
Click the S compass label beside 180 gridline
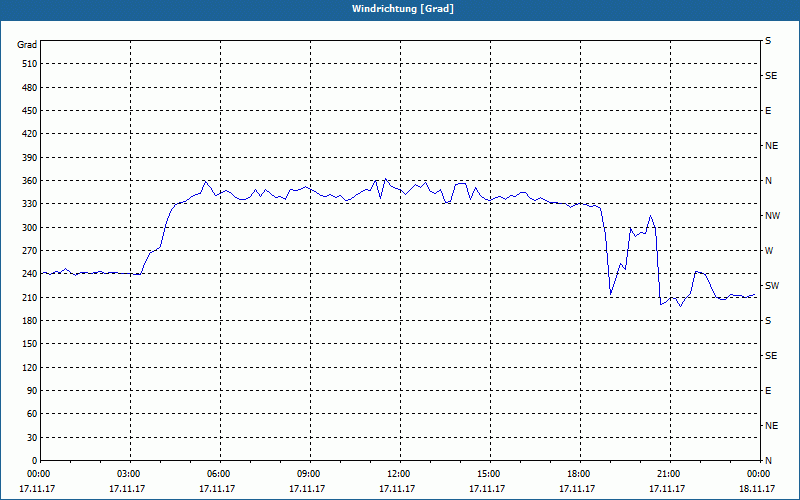click(768, 321)
